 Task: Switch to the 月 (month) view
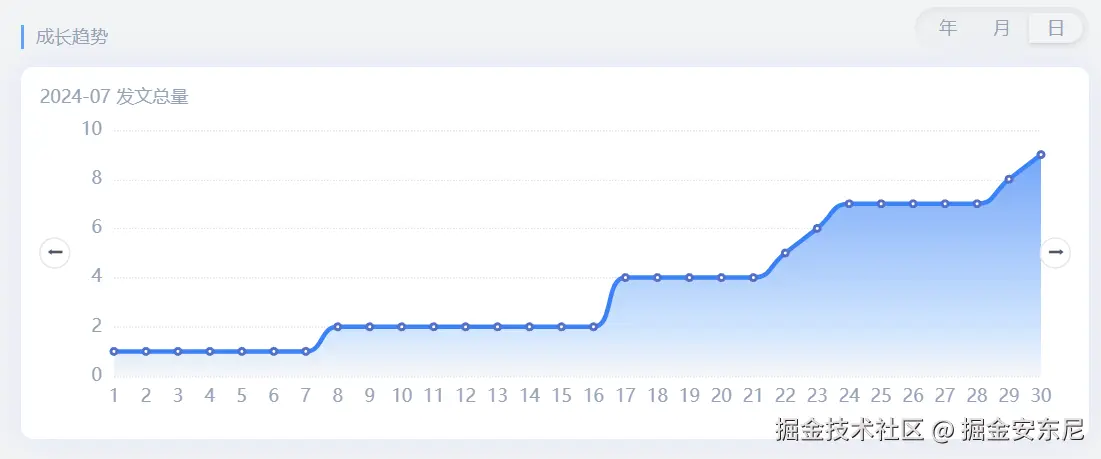point(1002,28)
